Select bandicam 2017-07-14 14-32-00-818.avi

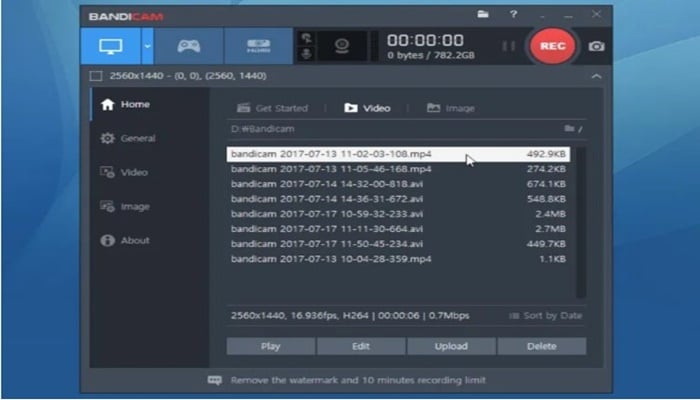point(398,184)
